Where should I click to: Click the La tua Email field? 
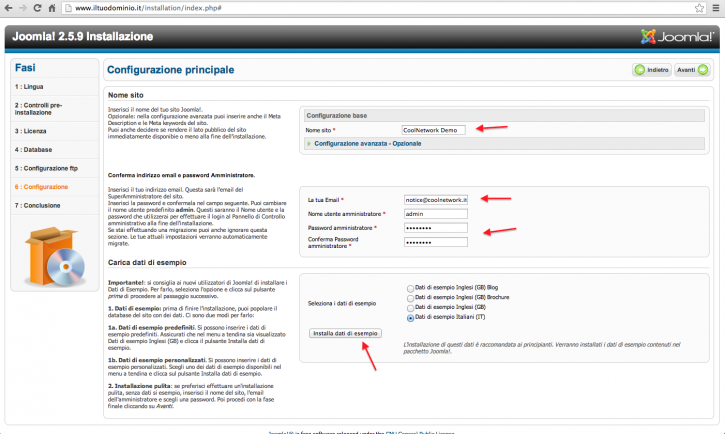[436, 200]
